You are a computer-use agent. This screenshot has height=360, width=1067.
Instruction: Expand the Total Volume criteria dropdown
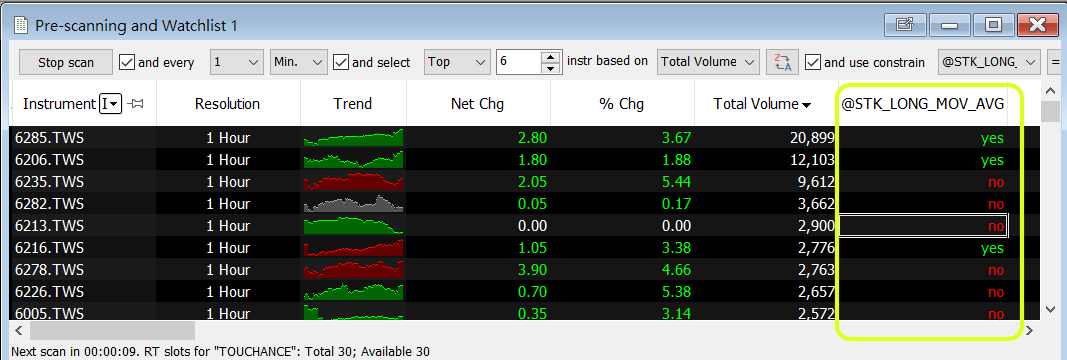click(x=708, y=62)
